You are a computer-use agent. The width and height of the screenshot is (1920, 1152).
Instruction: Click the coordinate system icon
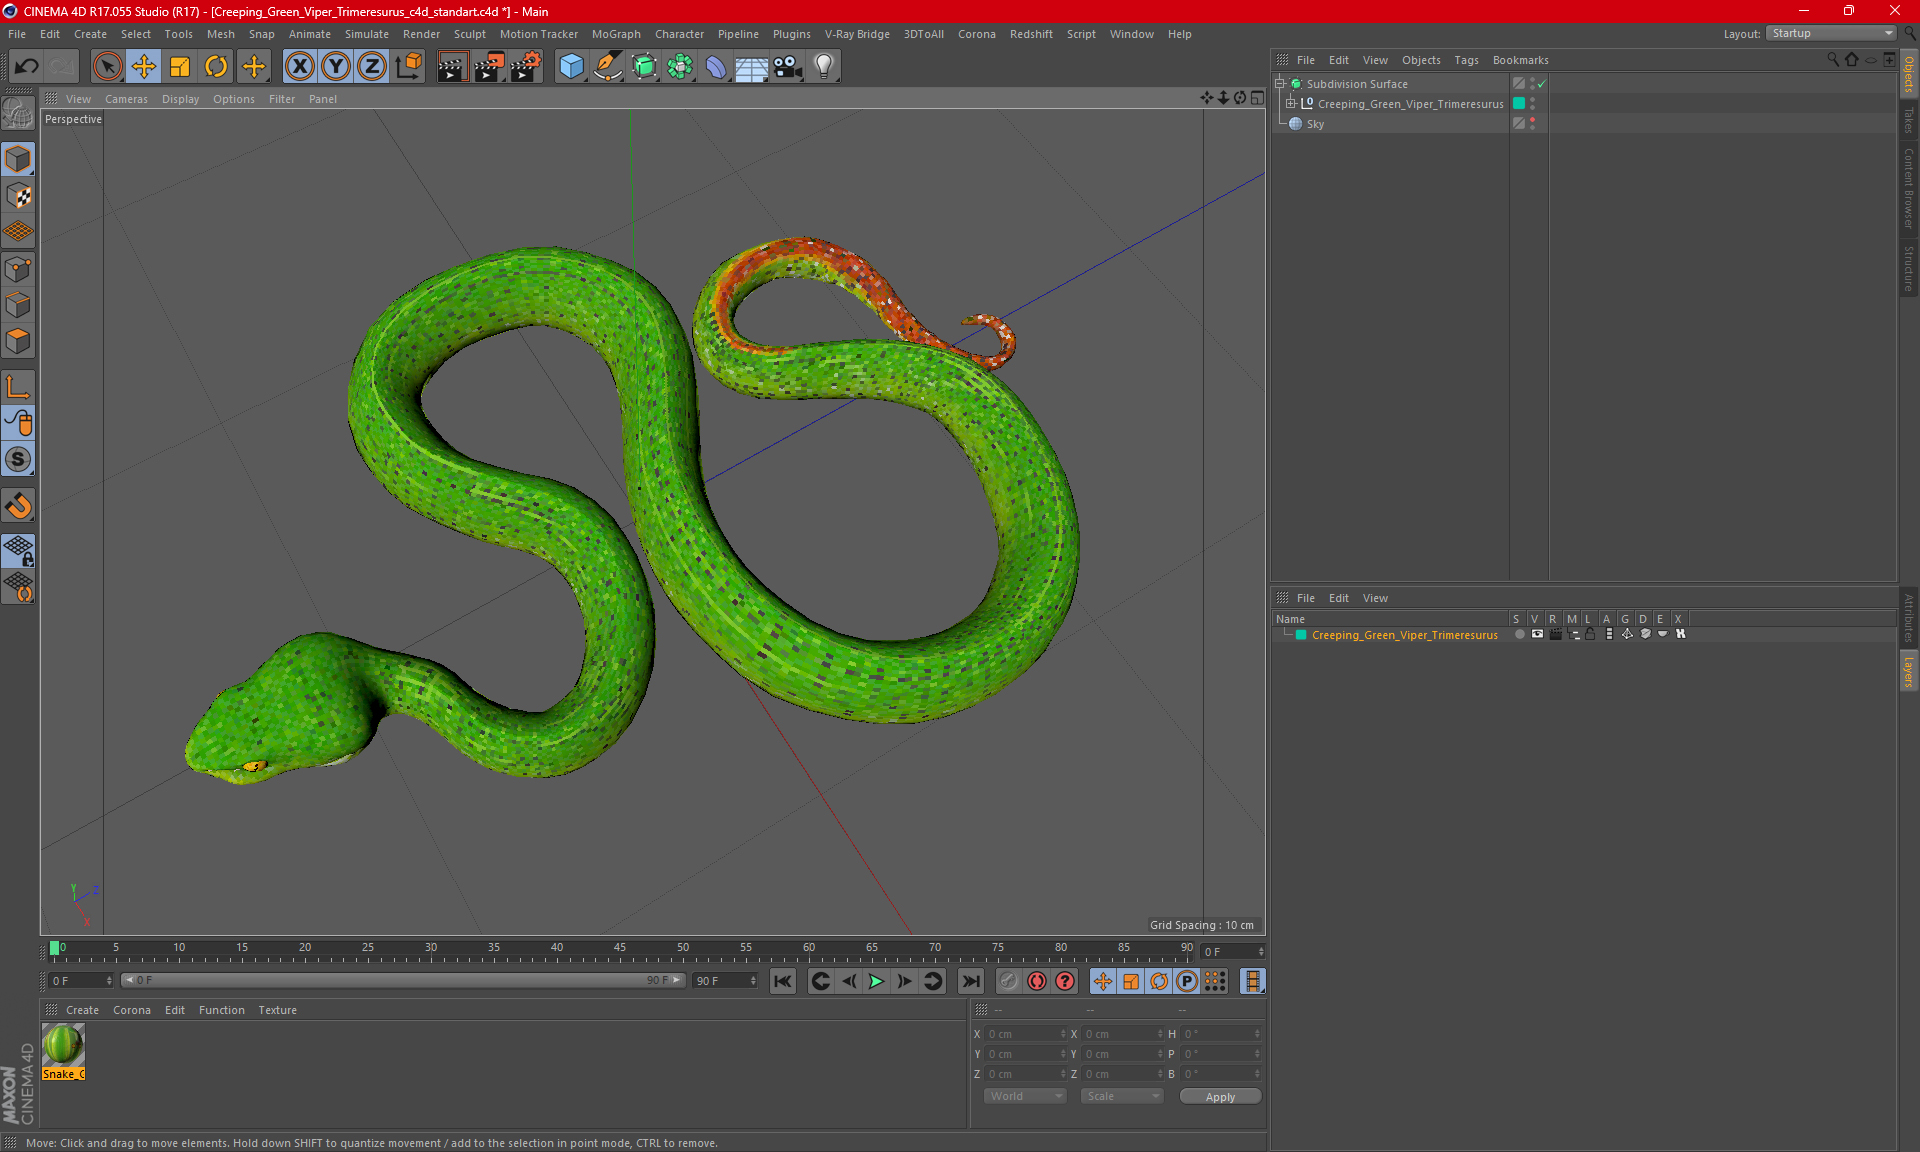408,67
